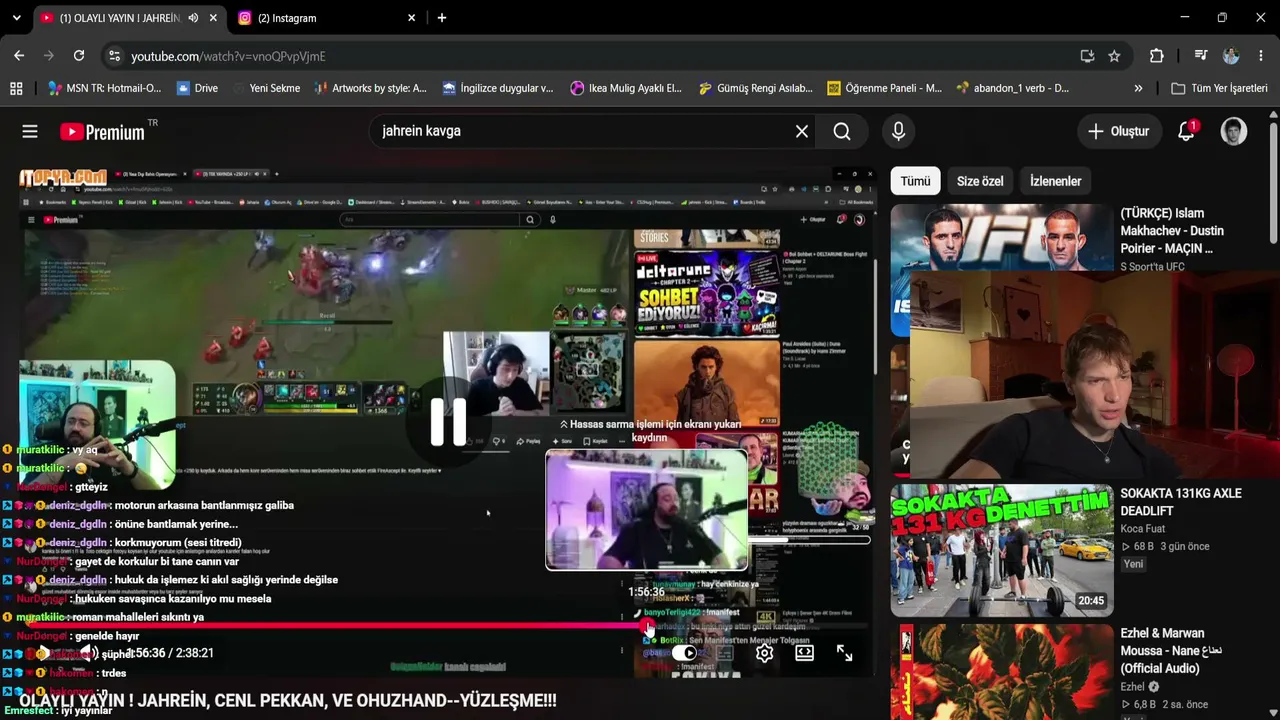Pause the video using the center button
Screen dimensions: 1280x720
pos(447,421)
